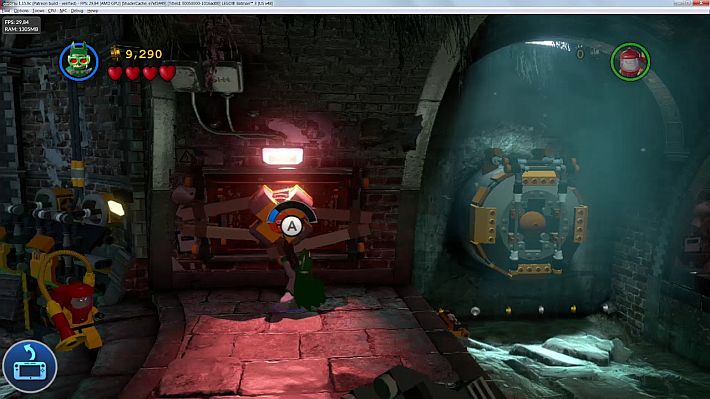This screenshot has height=399, width=710.
Task: Click the A button prompt icon
Action: click(292, 226)
